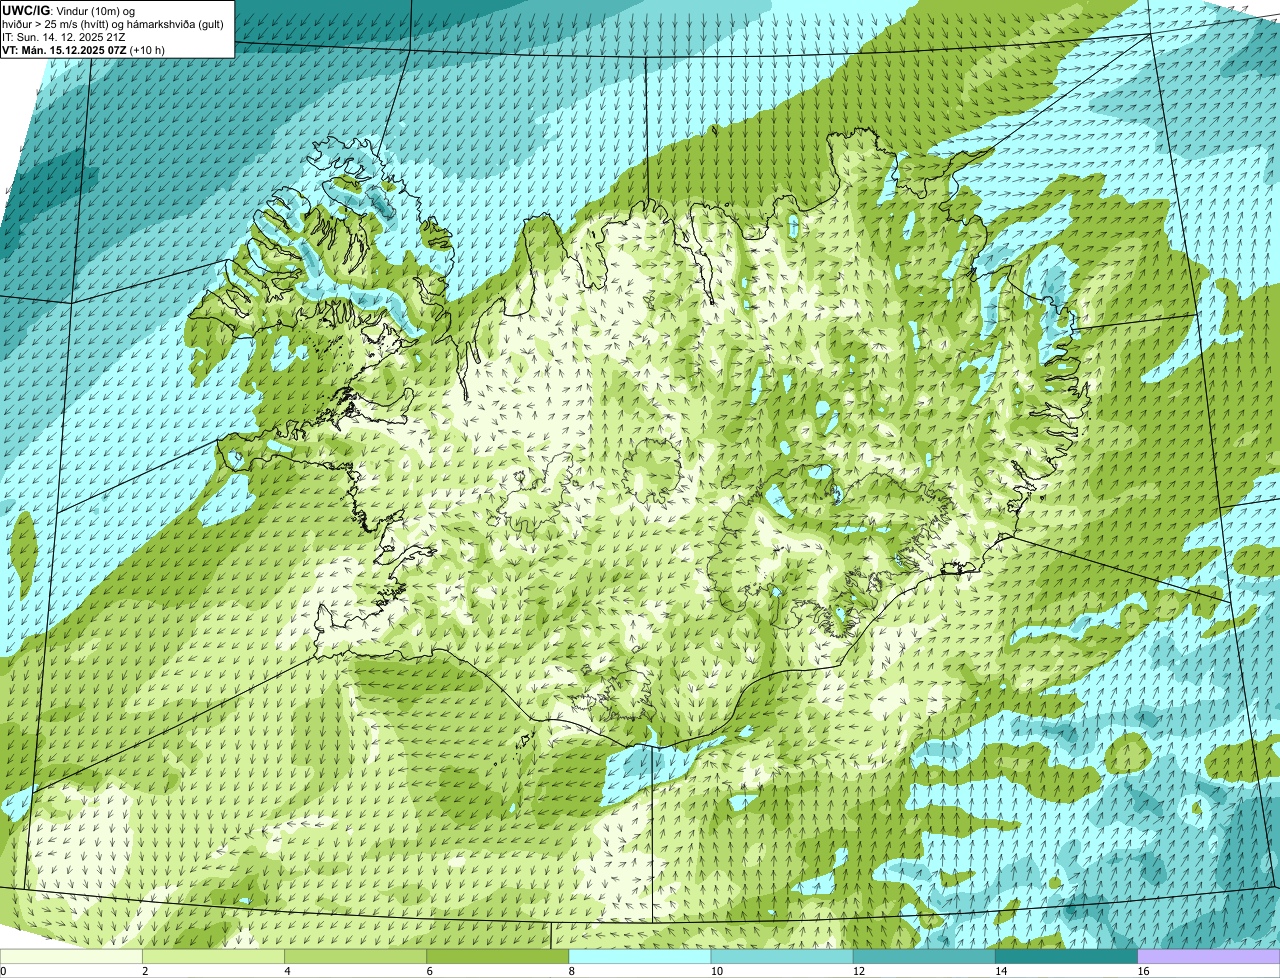The height and width of the screenshot is (978, 1280).
Task: Pick the dark green 6–8 m/s legend swatch
Action: tap(497, 957)
